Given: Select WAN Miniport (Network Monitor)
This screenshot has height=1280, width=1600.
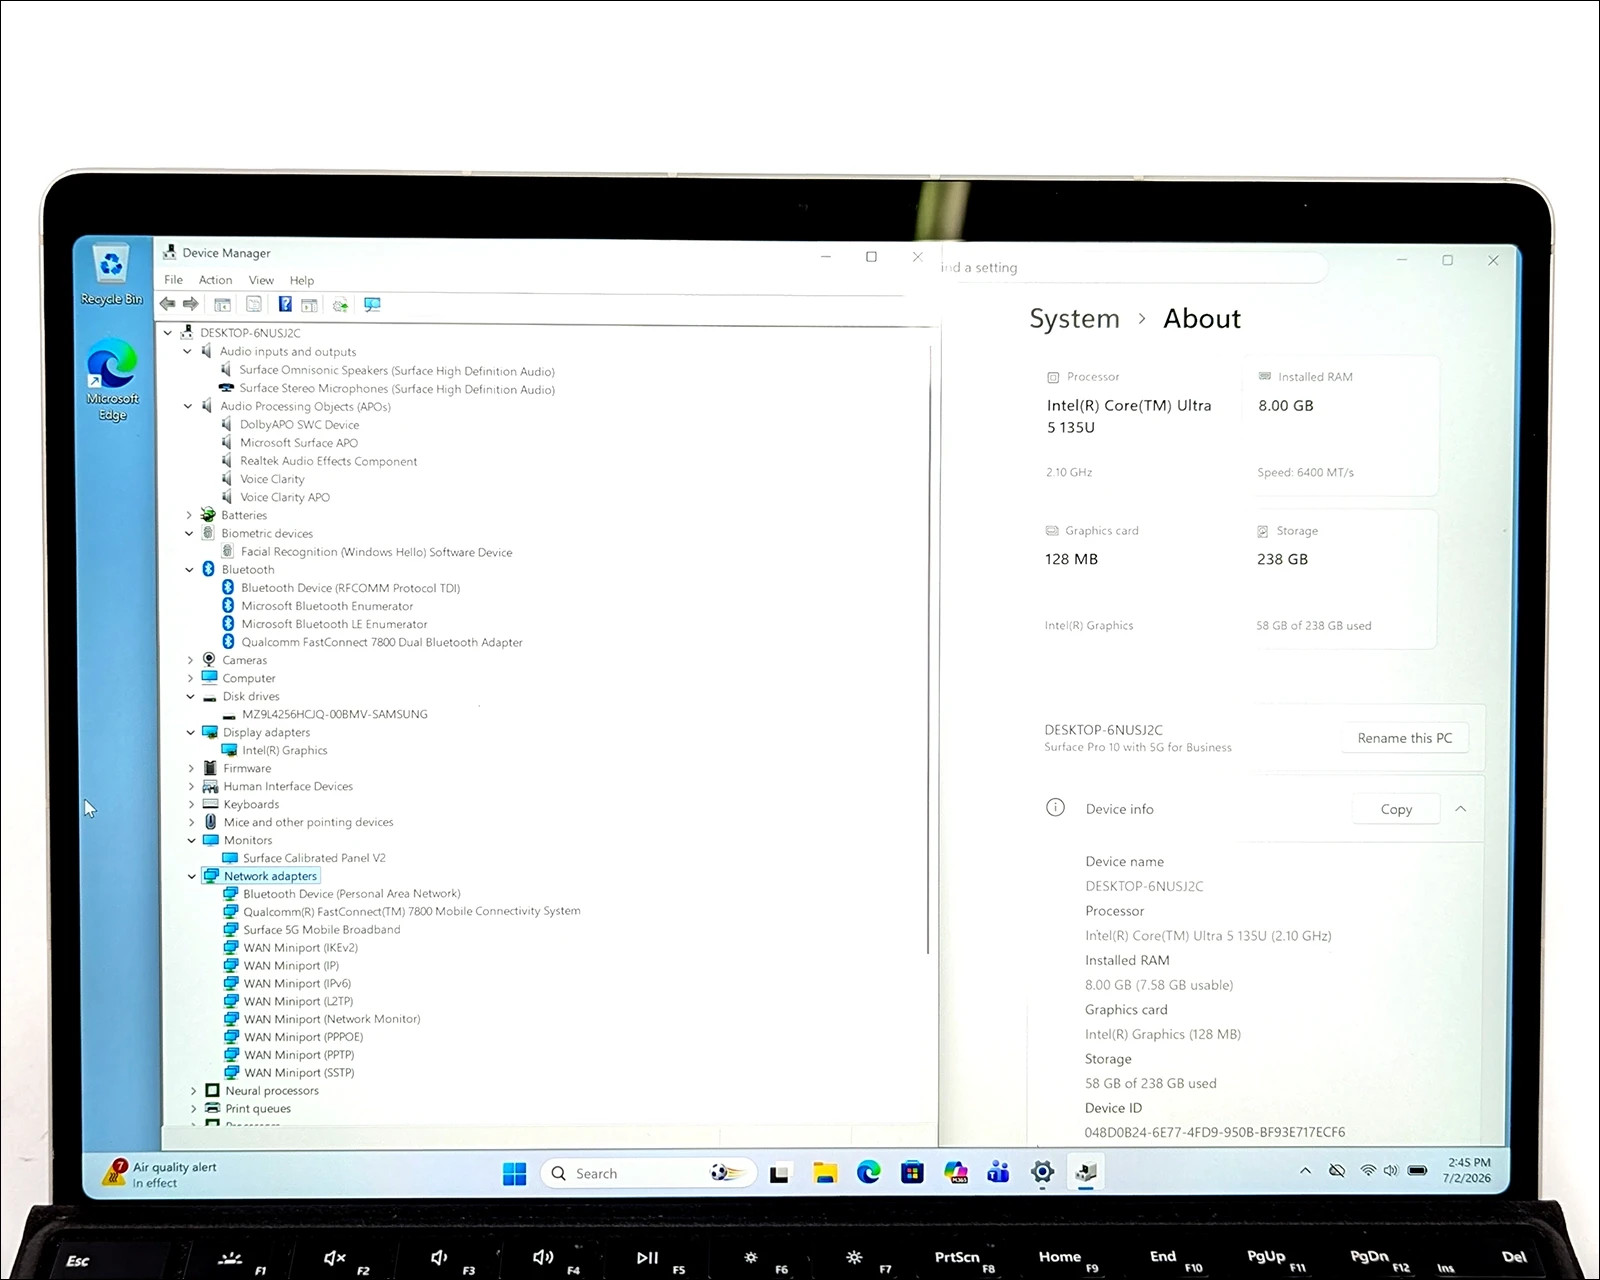Looking at the screenshot, I should pyautogui.click(x=332, y=1019).
